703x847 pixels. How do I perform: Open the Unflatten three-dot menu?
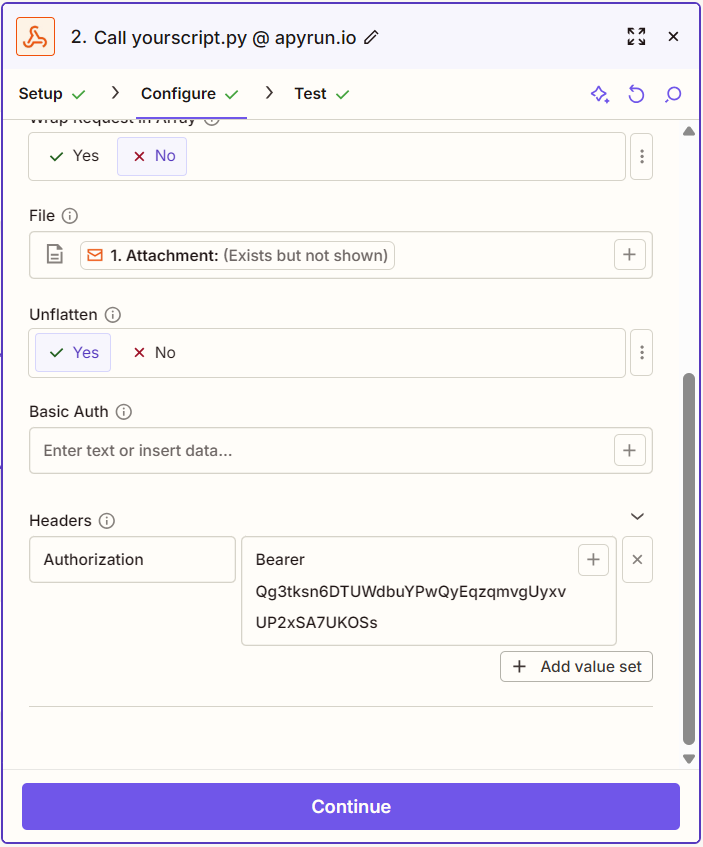(x=641, y=352)
